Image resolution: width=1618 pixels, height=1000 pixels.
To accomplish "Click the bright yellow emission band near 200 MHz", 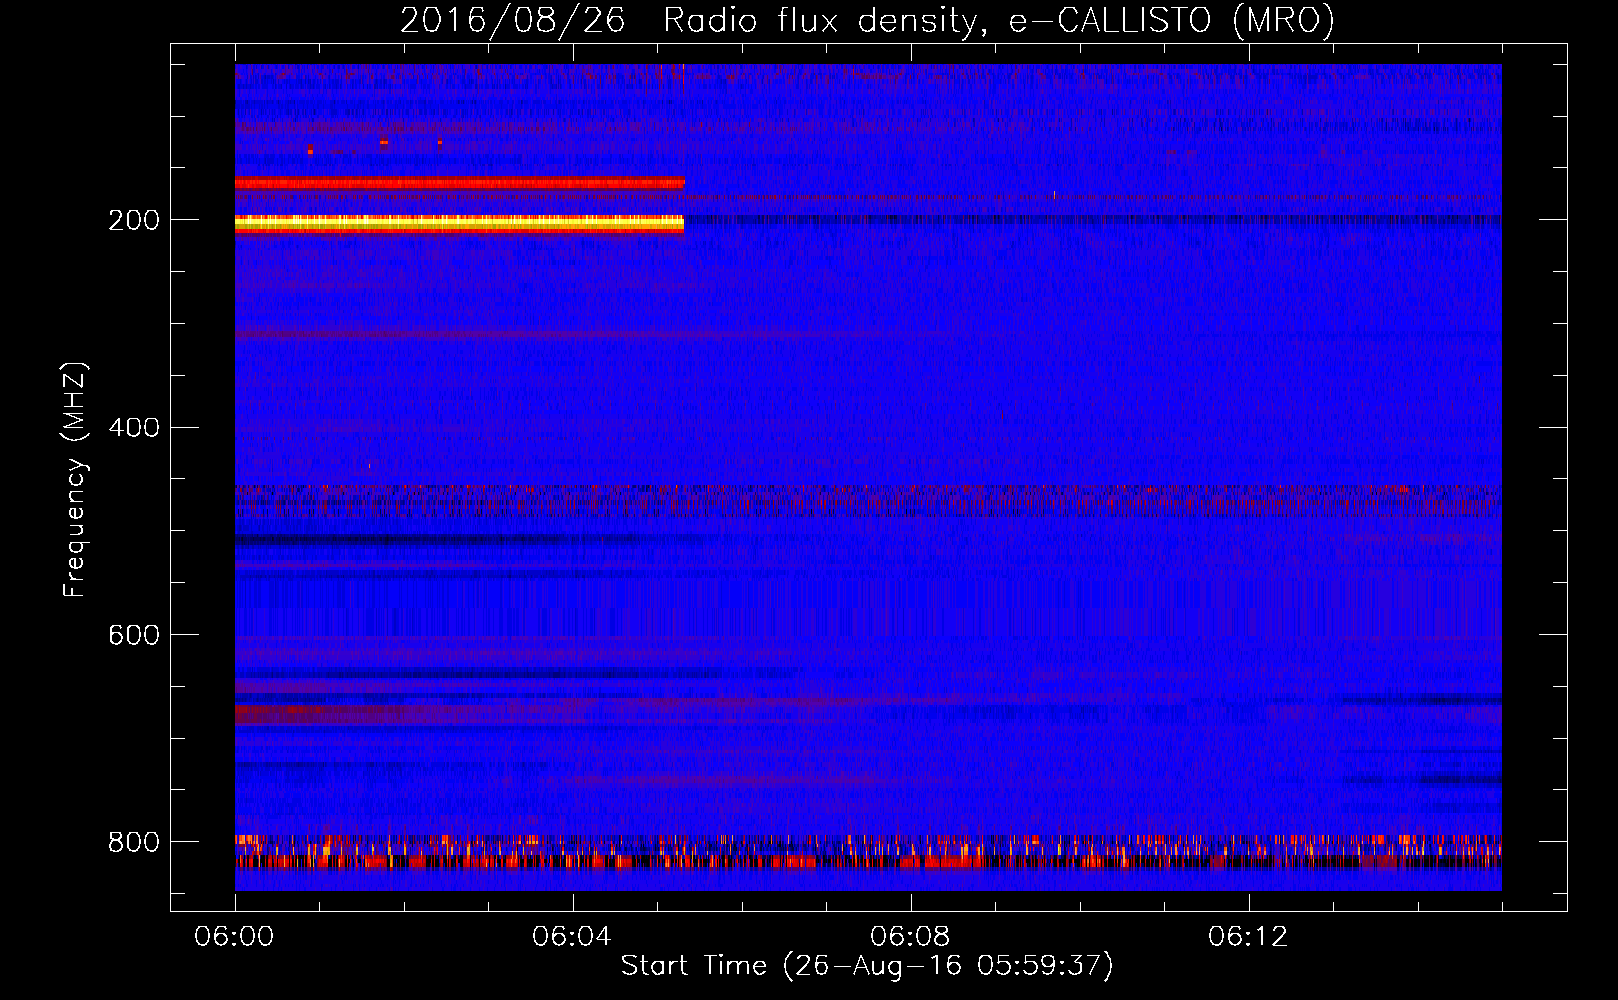I will 459,224.
